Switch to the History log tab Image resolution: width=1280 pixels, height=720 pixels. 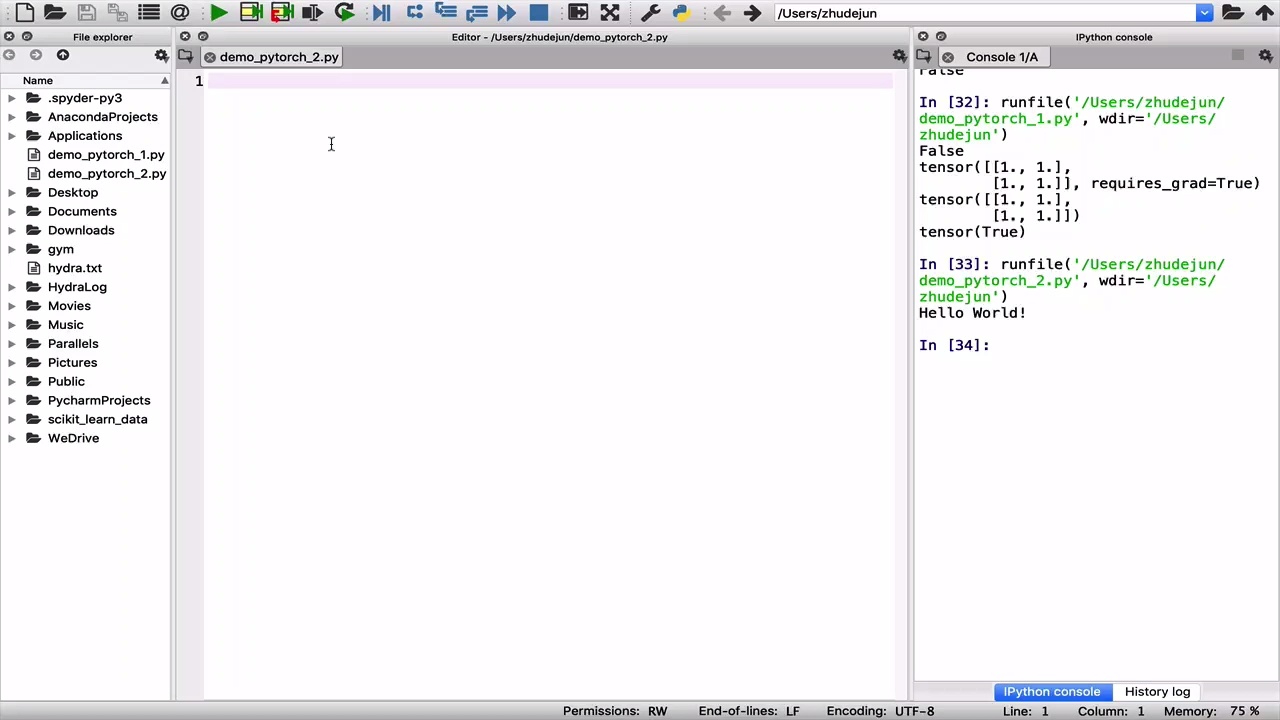[x=1157, y=692]
